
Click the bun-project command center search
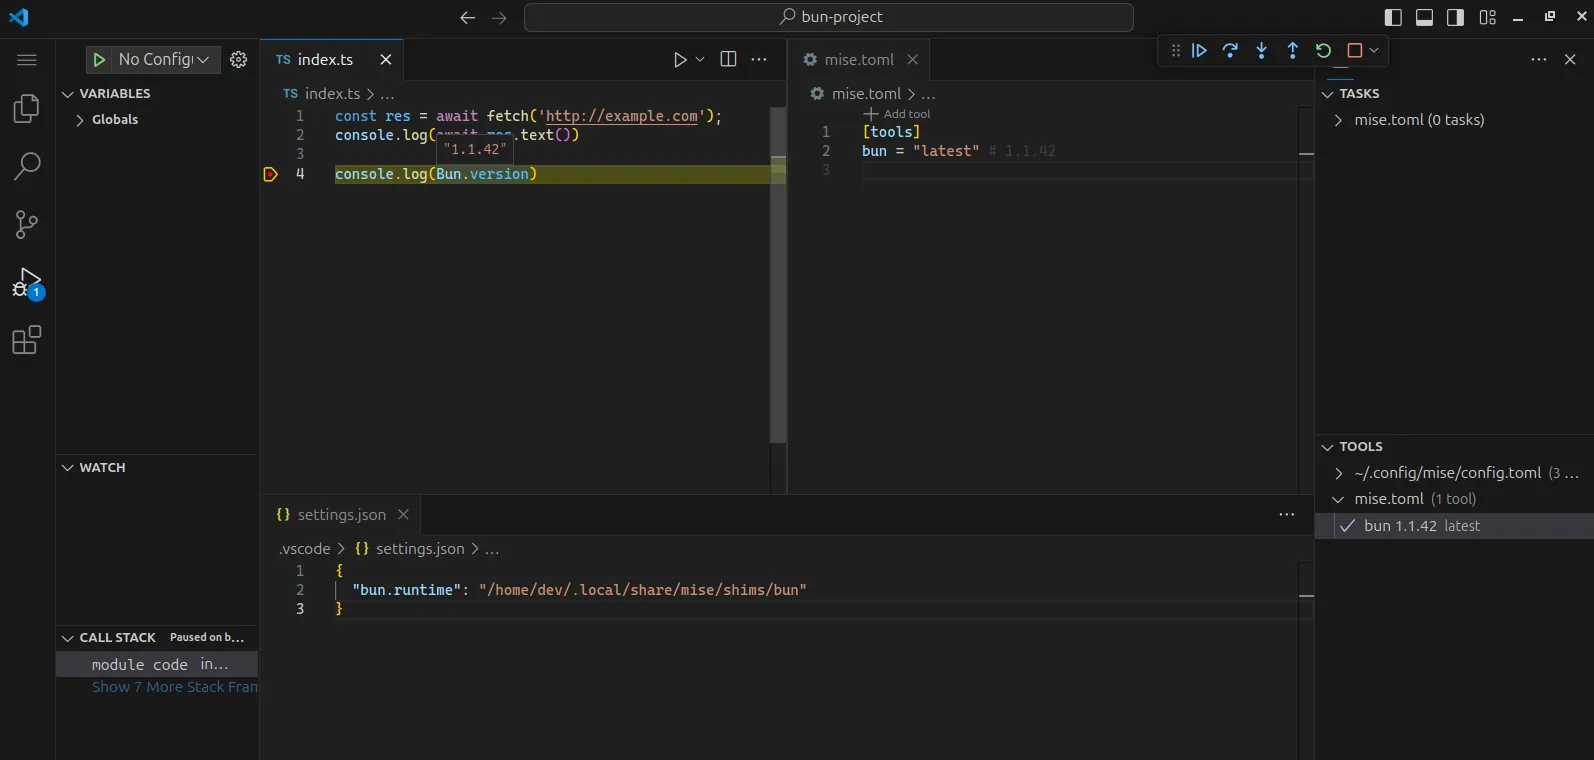tap(829, 17)
